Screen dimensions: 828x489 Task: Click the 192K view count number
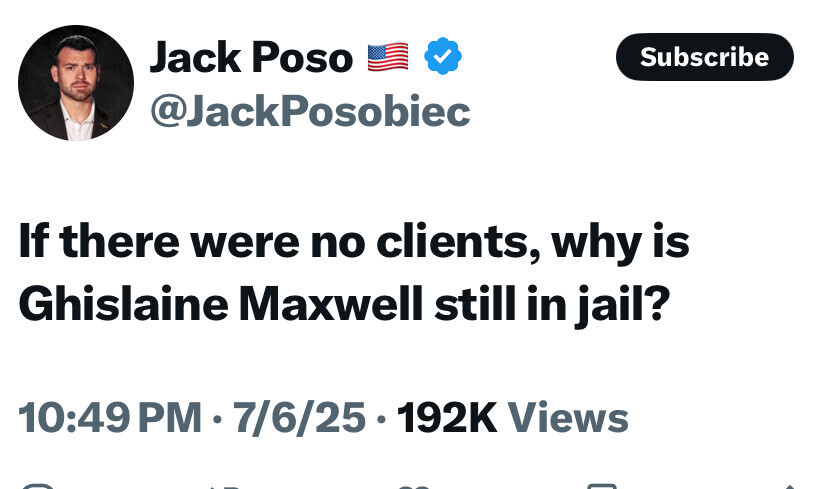[x=447, y=417]
